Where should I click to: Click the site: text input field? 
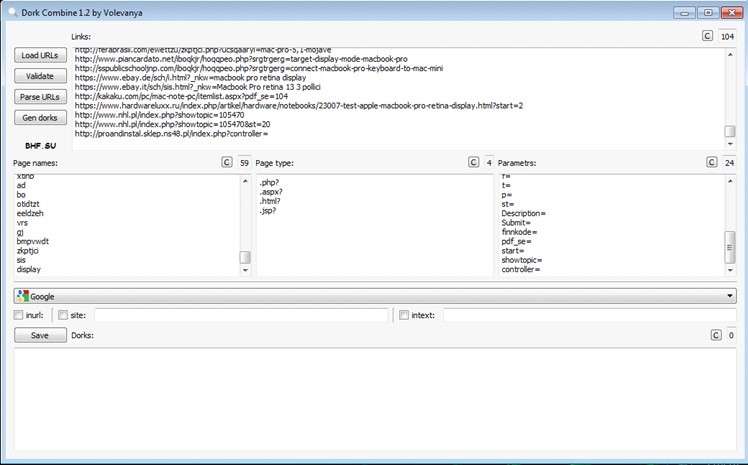[x=240, y=316]
